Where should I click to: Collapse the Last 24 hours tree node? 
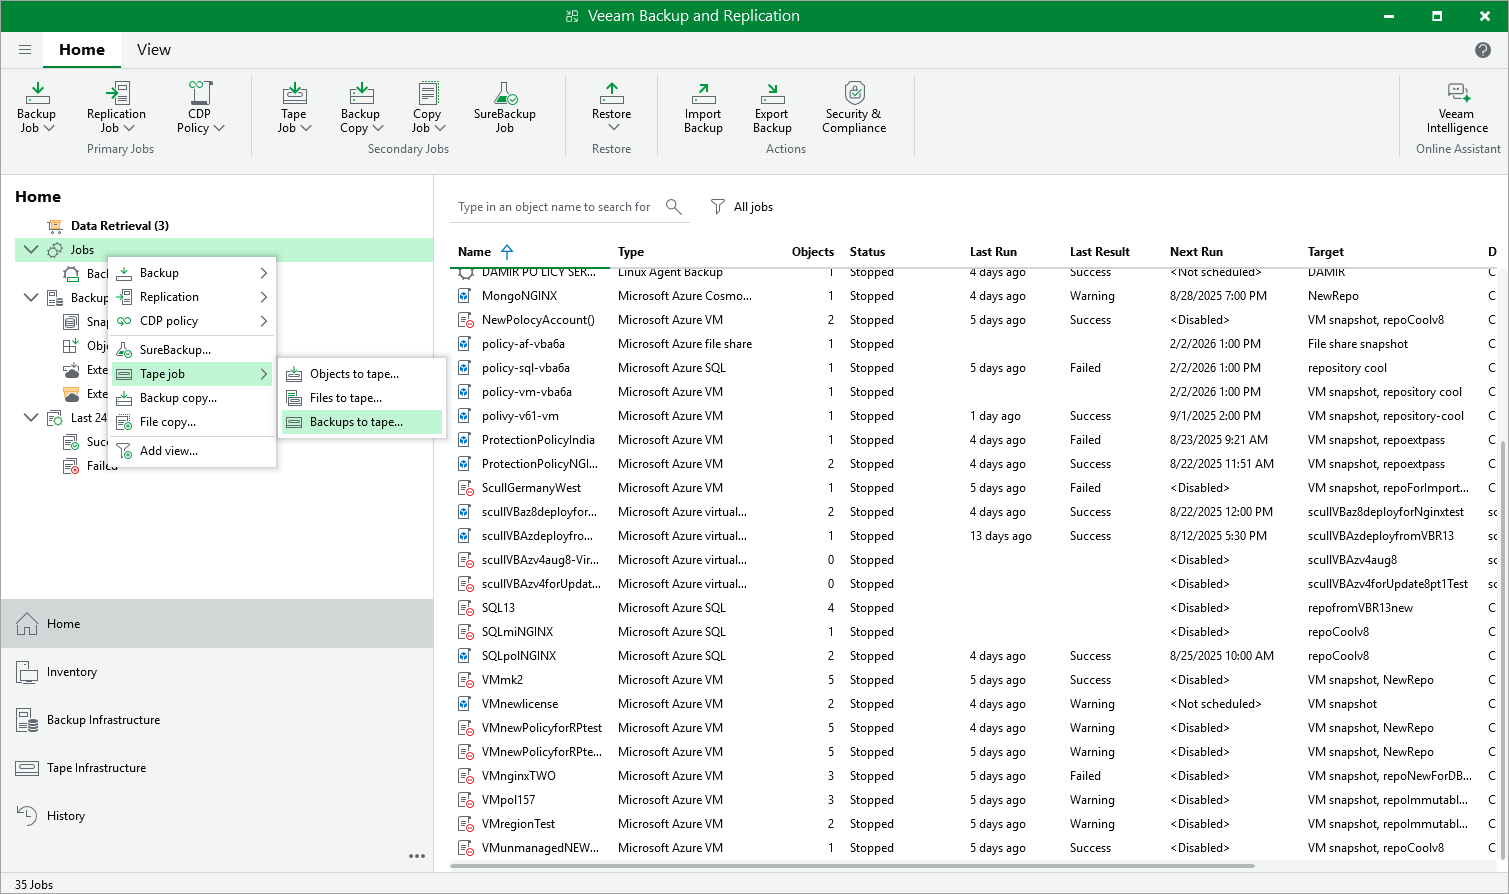pyautogui.click(x=31, y=418)
